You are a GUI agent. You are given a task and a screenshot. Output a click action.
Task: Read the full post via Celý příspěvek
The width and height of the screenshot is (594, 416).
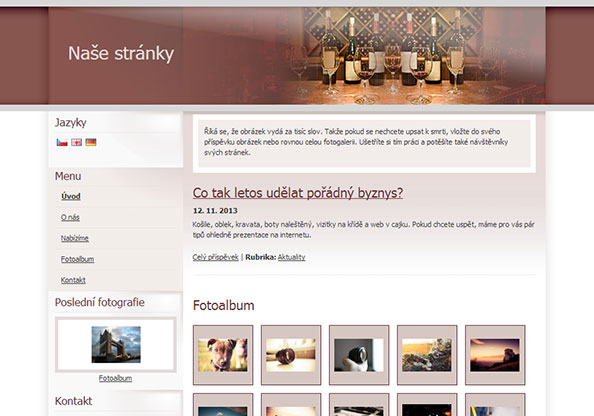point(216,257)
